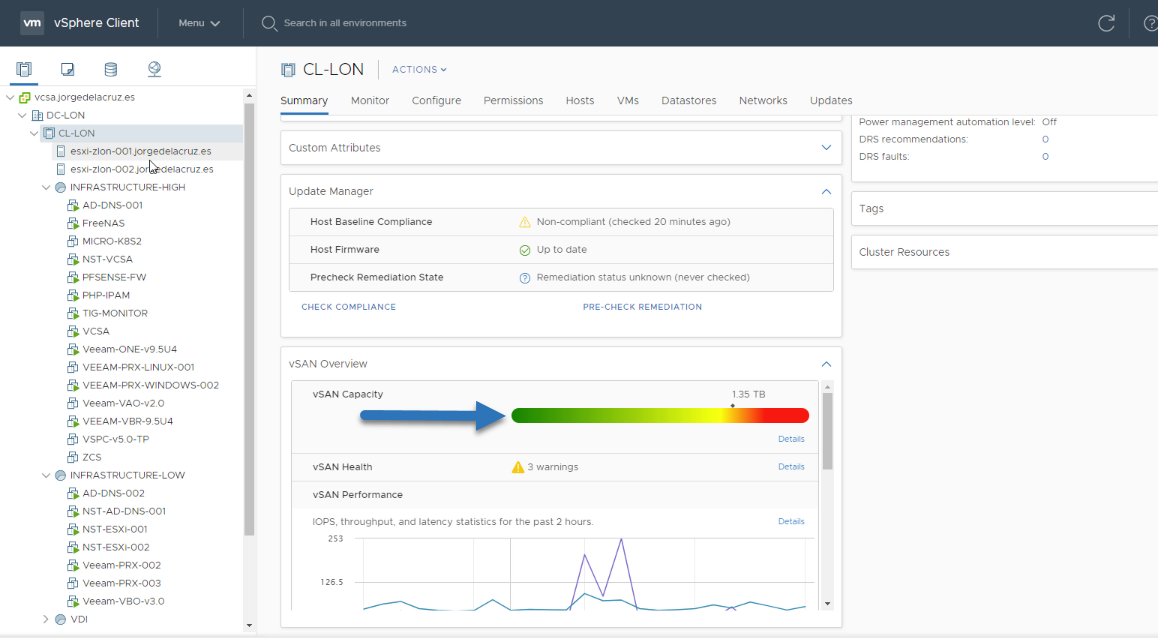Switch to the Monitor tab
Image resolution: width=1158 pixels, height=643 pixels.
coord(370,100)
